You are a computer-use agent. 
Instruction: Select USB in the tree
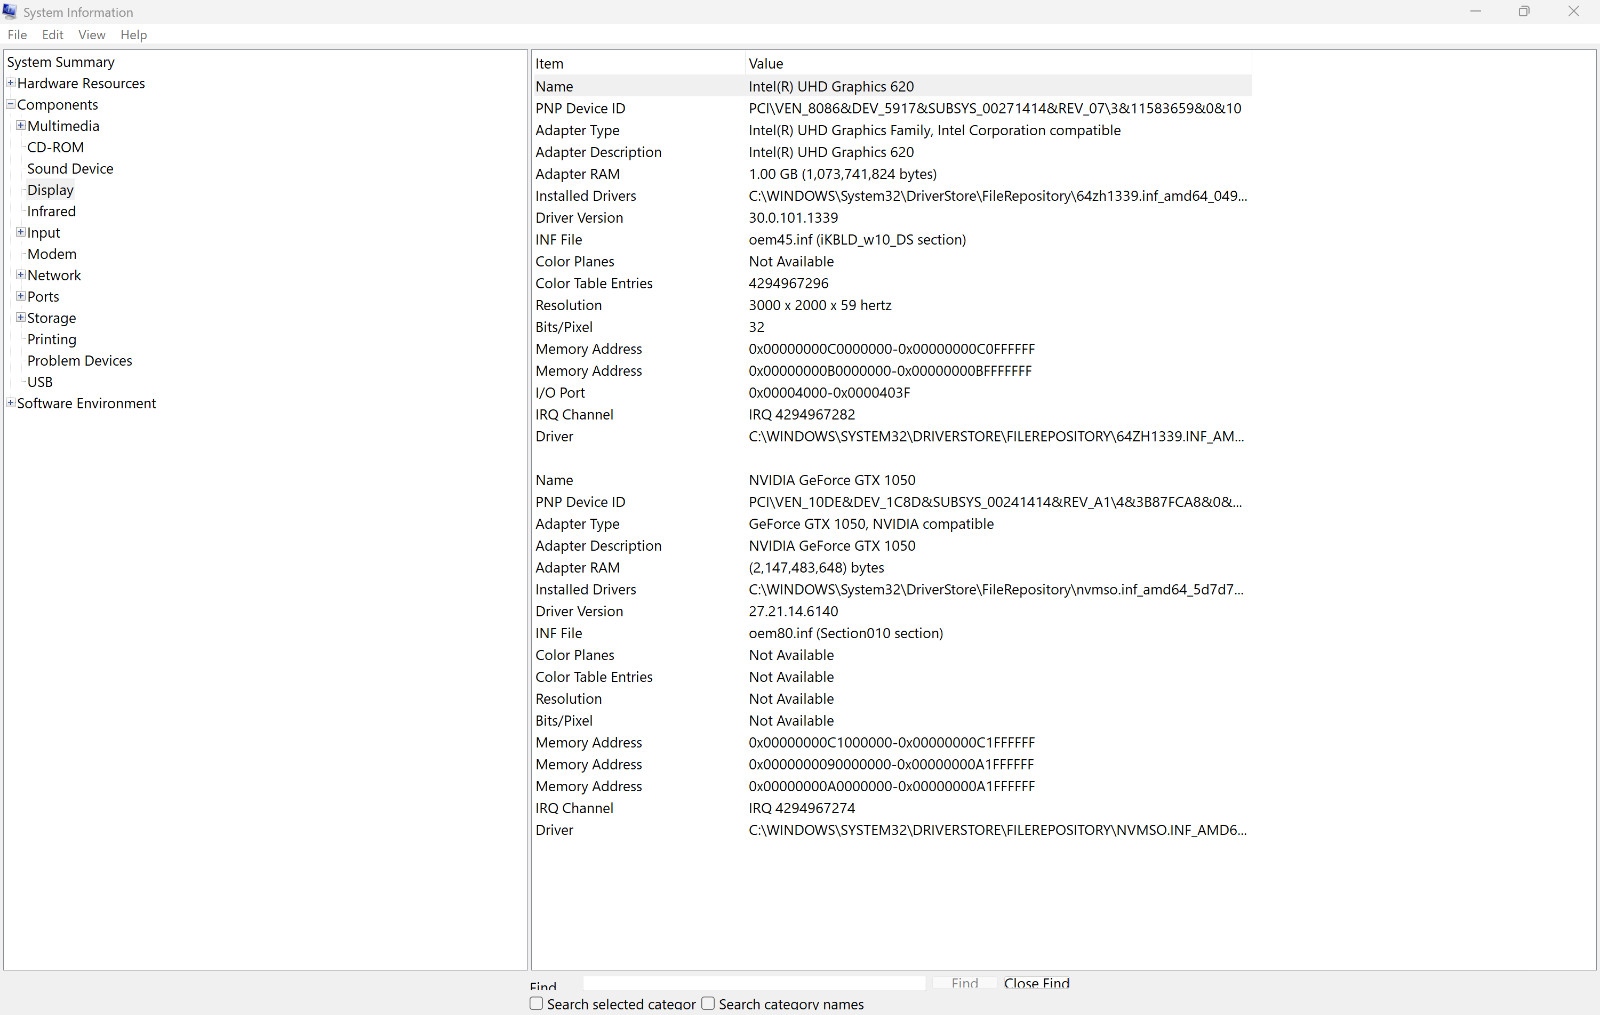coord(40,382)
